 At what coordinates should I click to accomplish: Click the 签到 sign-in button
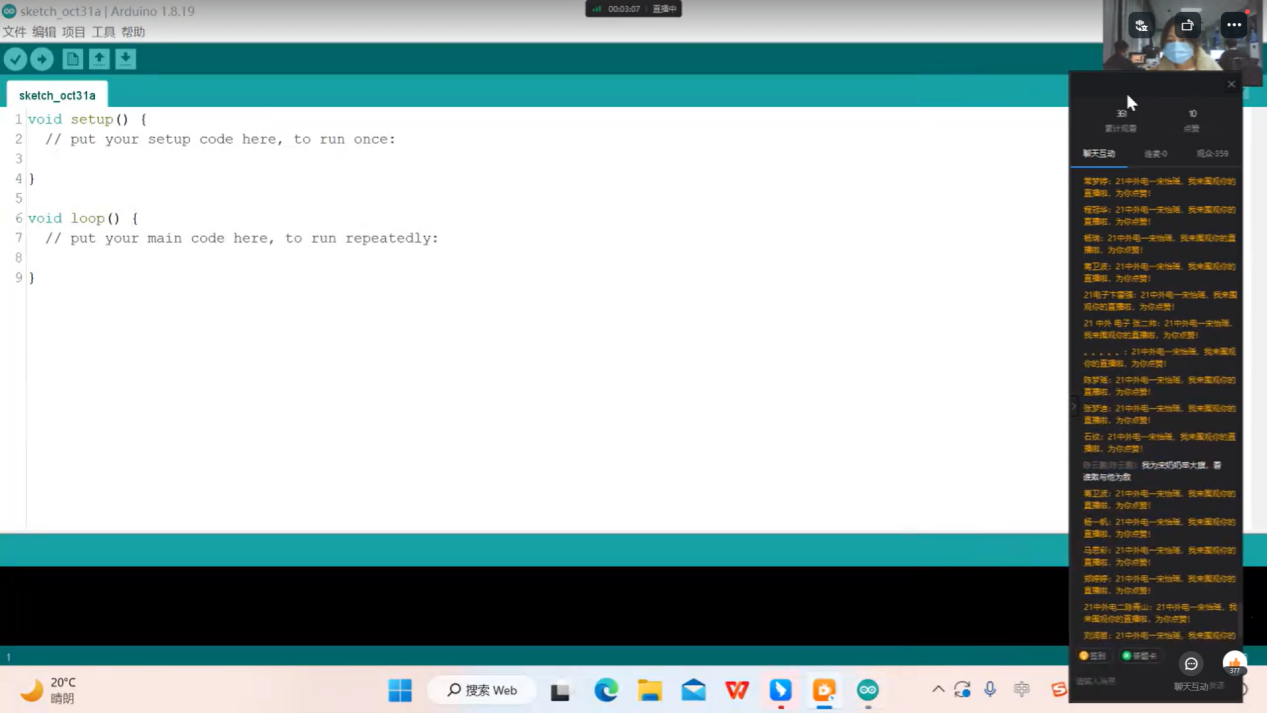click(1092, 656)
